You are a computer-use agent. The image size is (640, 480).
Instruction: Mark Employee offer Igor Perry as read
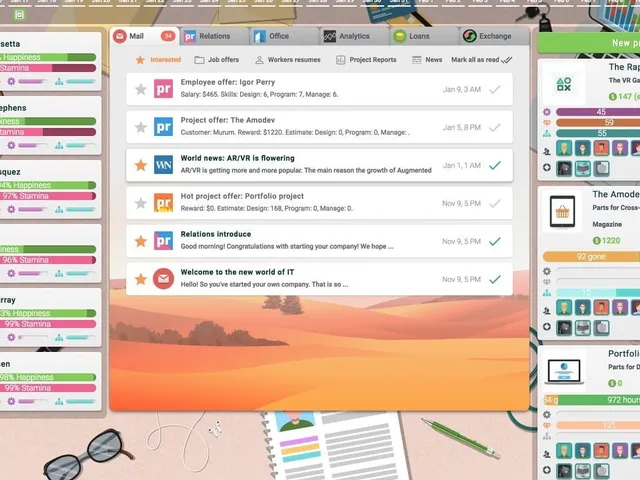pyautogui.click(x=495, y=89)
